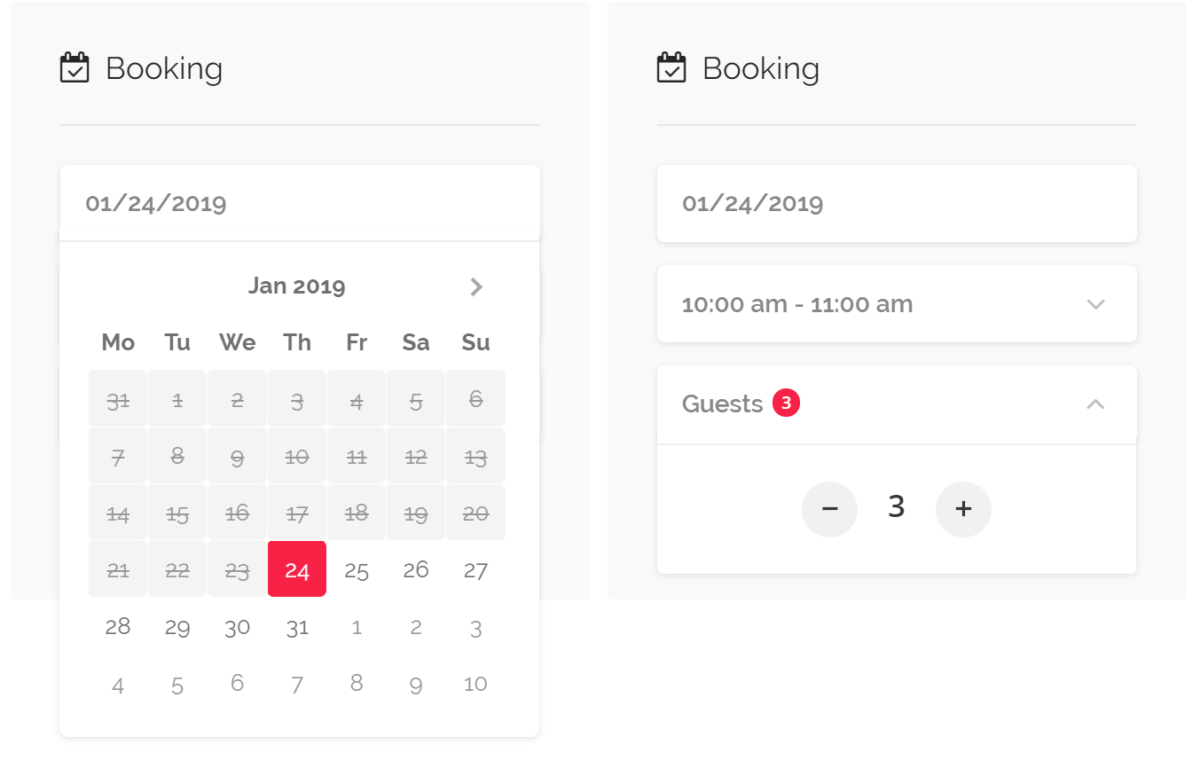1200x768 pixels.
Task: Increase guest count with plus button
Action: [x=963, y=509]
